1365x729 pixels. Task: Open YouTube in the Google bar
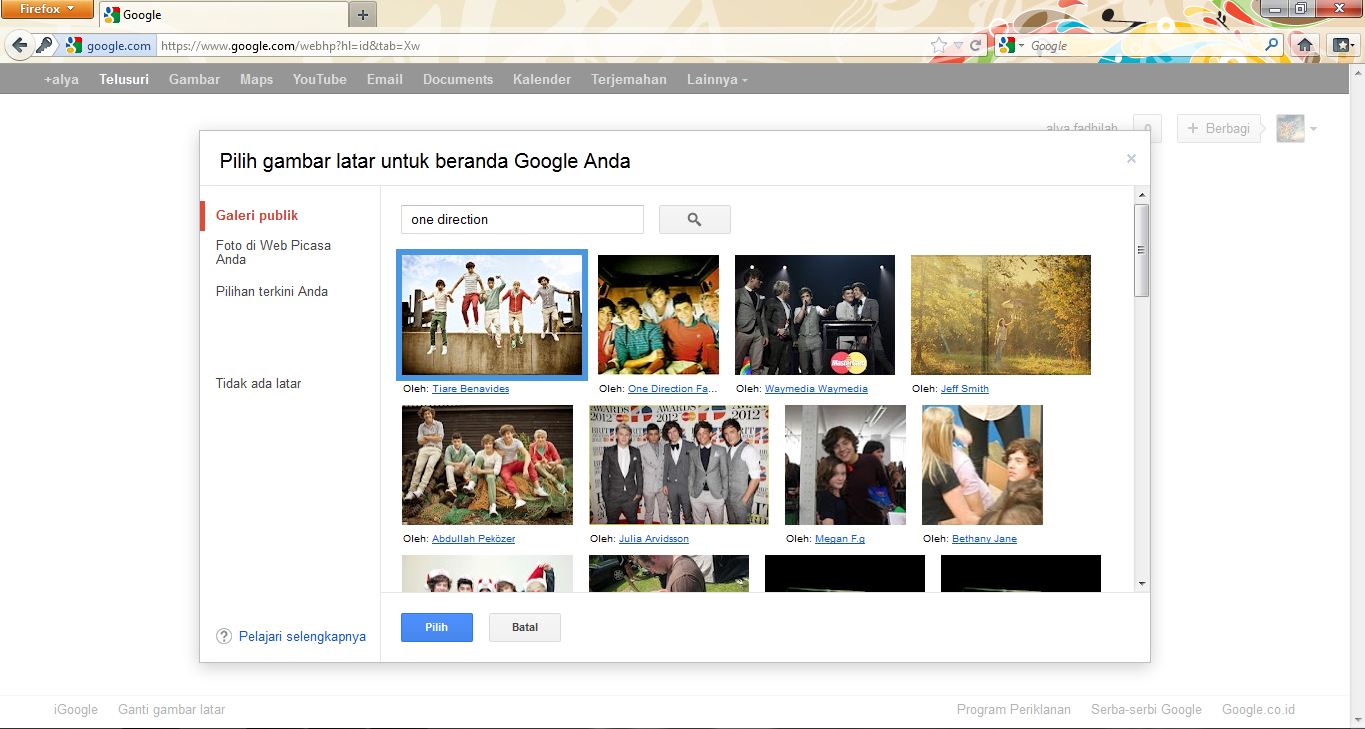[x=319, y=79]
